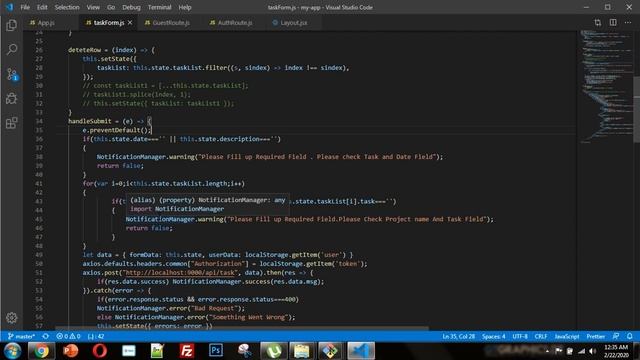The image size is (640, 360).
Task: Click line number 34 in gutter
Action: 39,121
